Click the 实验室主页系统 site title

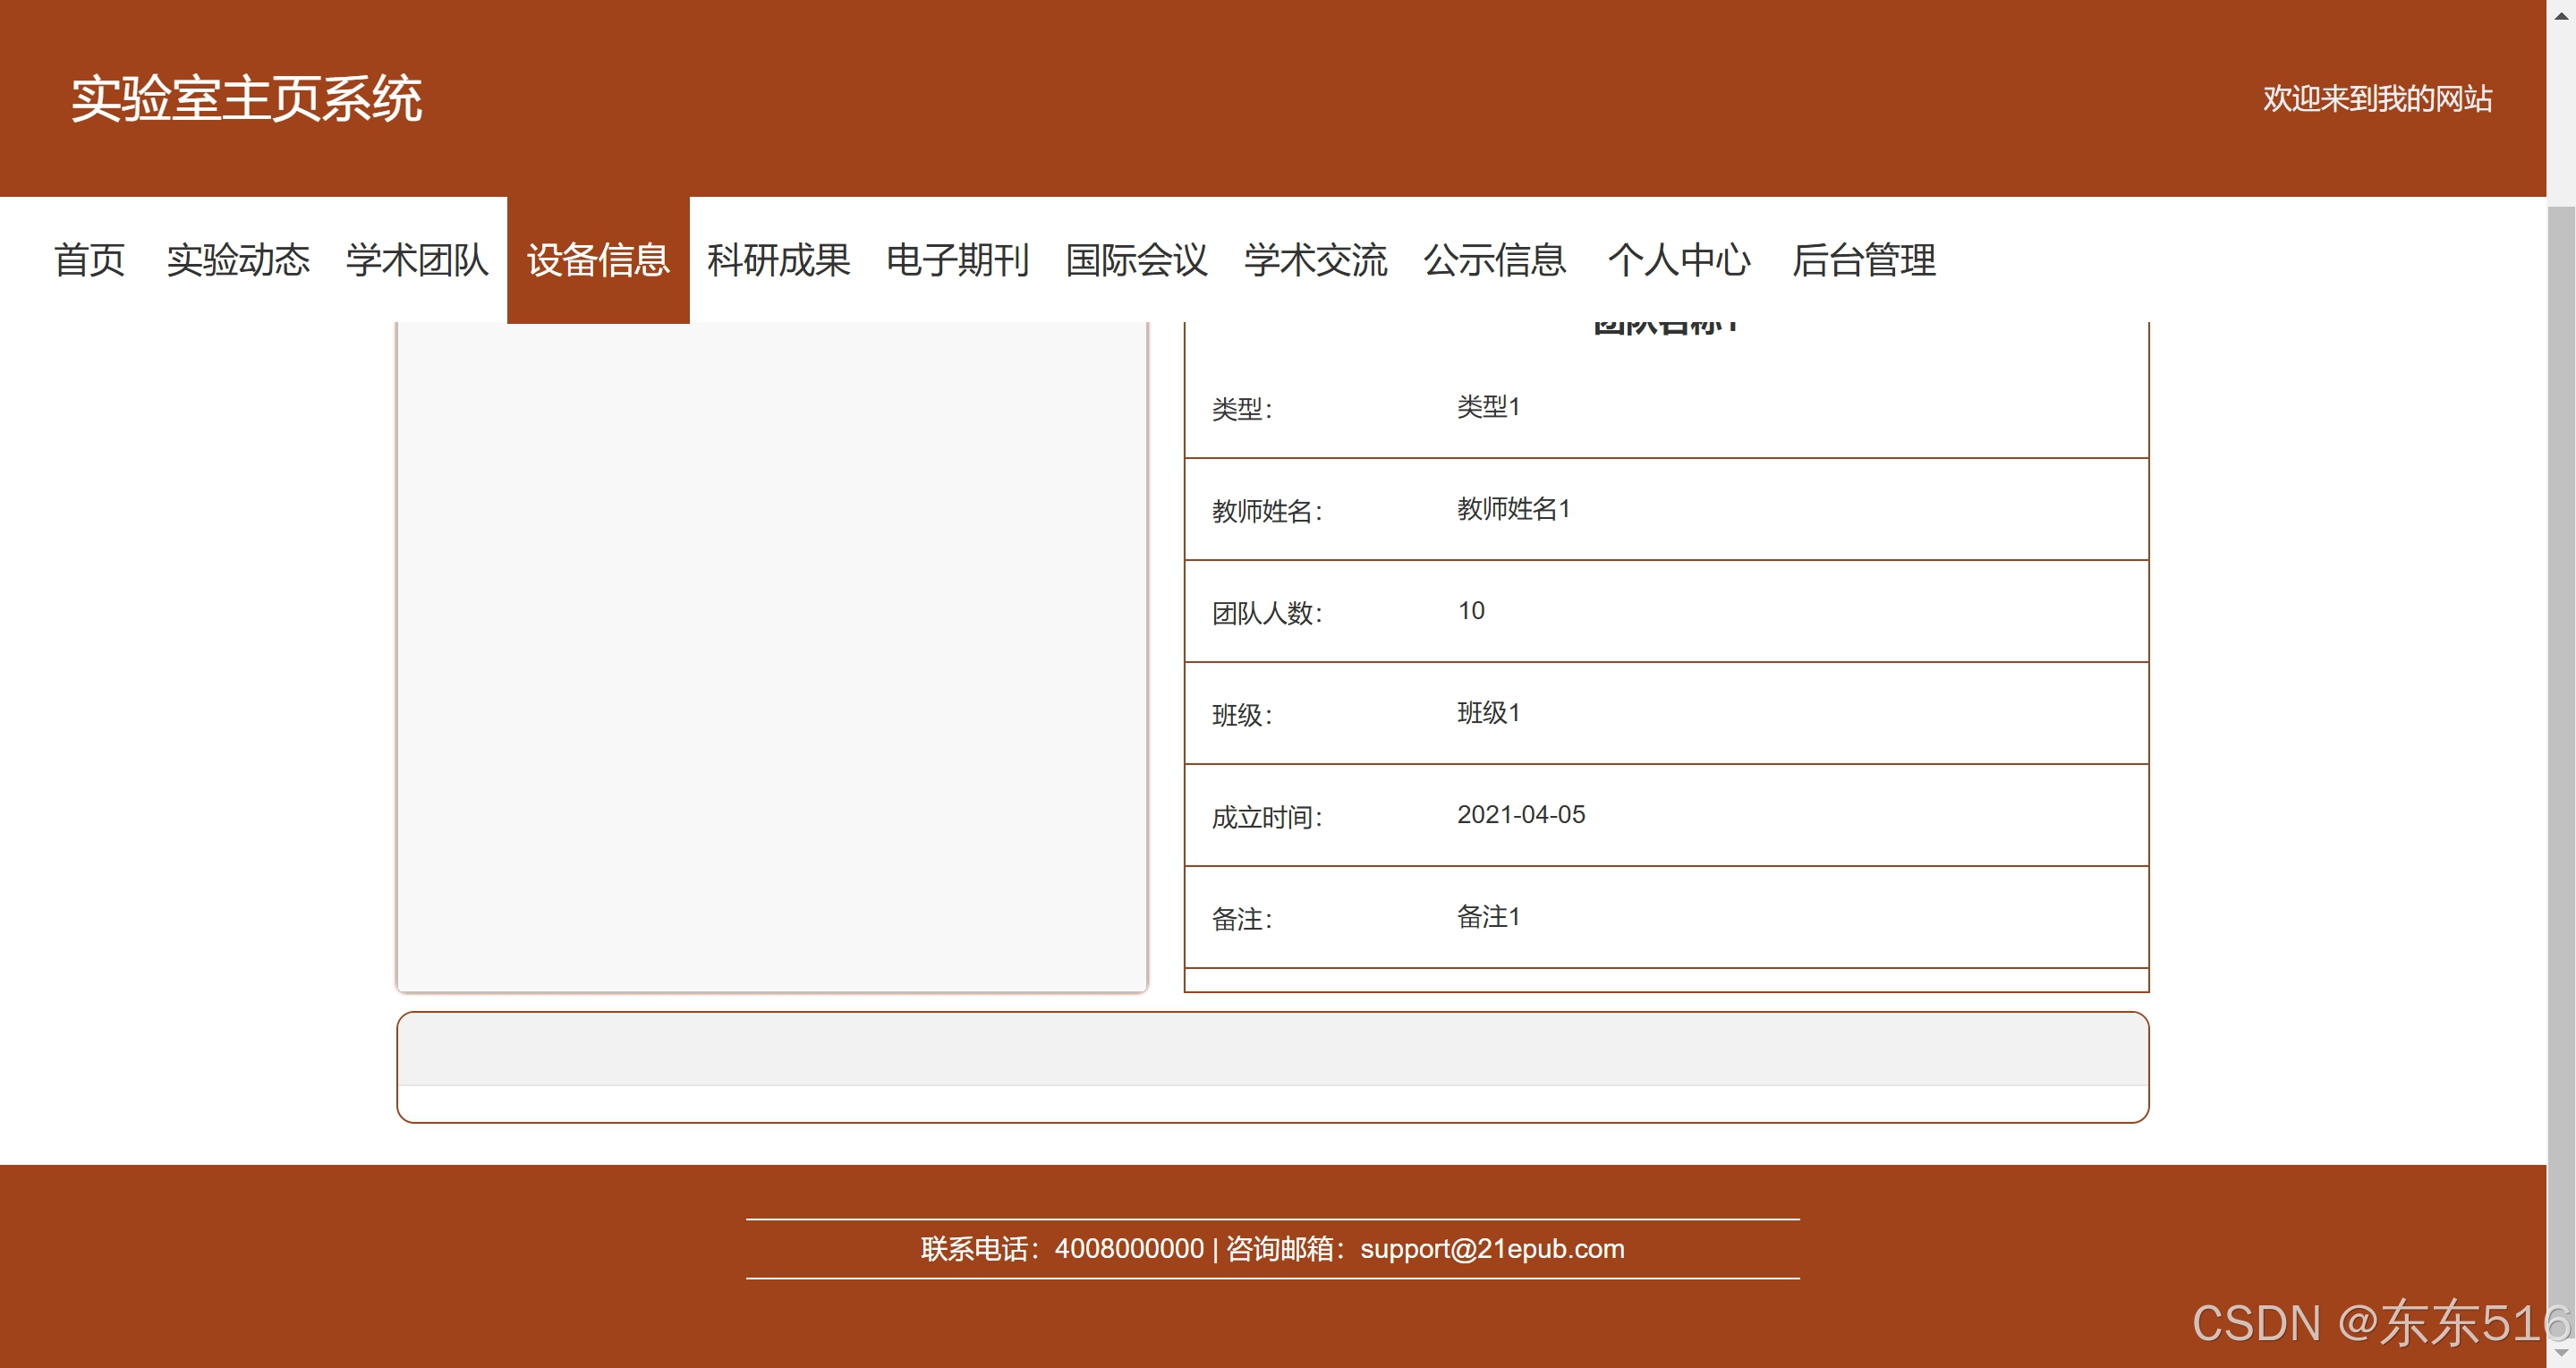pyautogui.click(x=246, y=99)
